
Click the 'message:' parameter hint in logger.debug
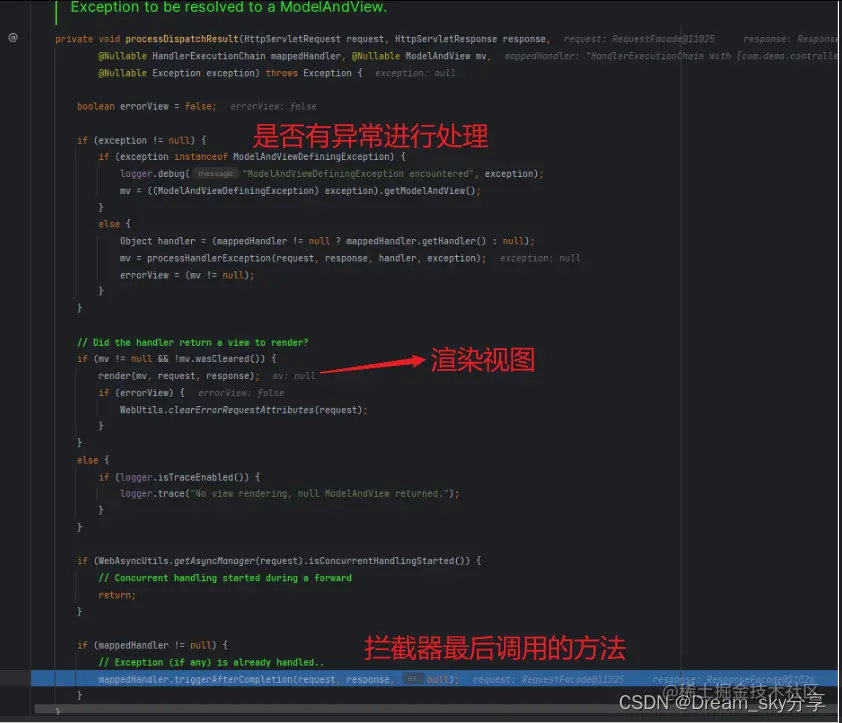click(215, 173)
